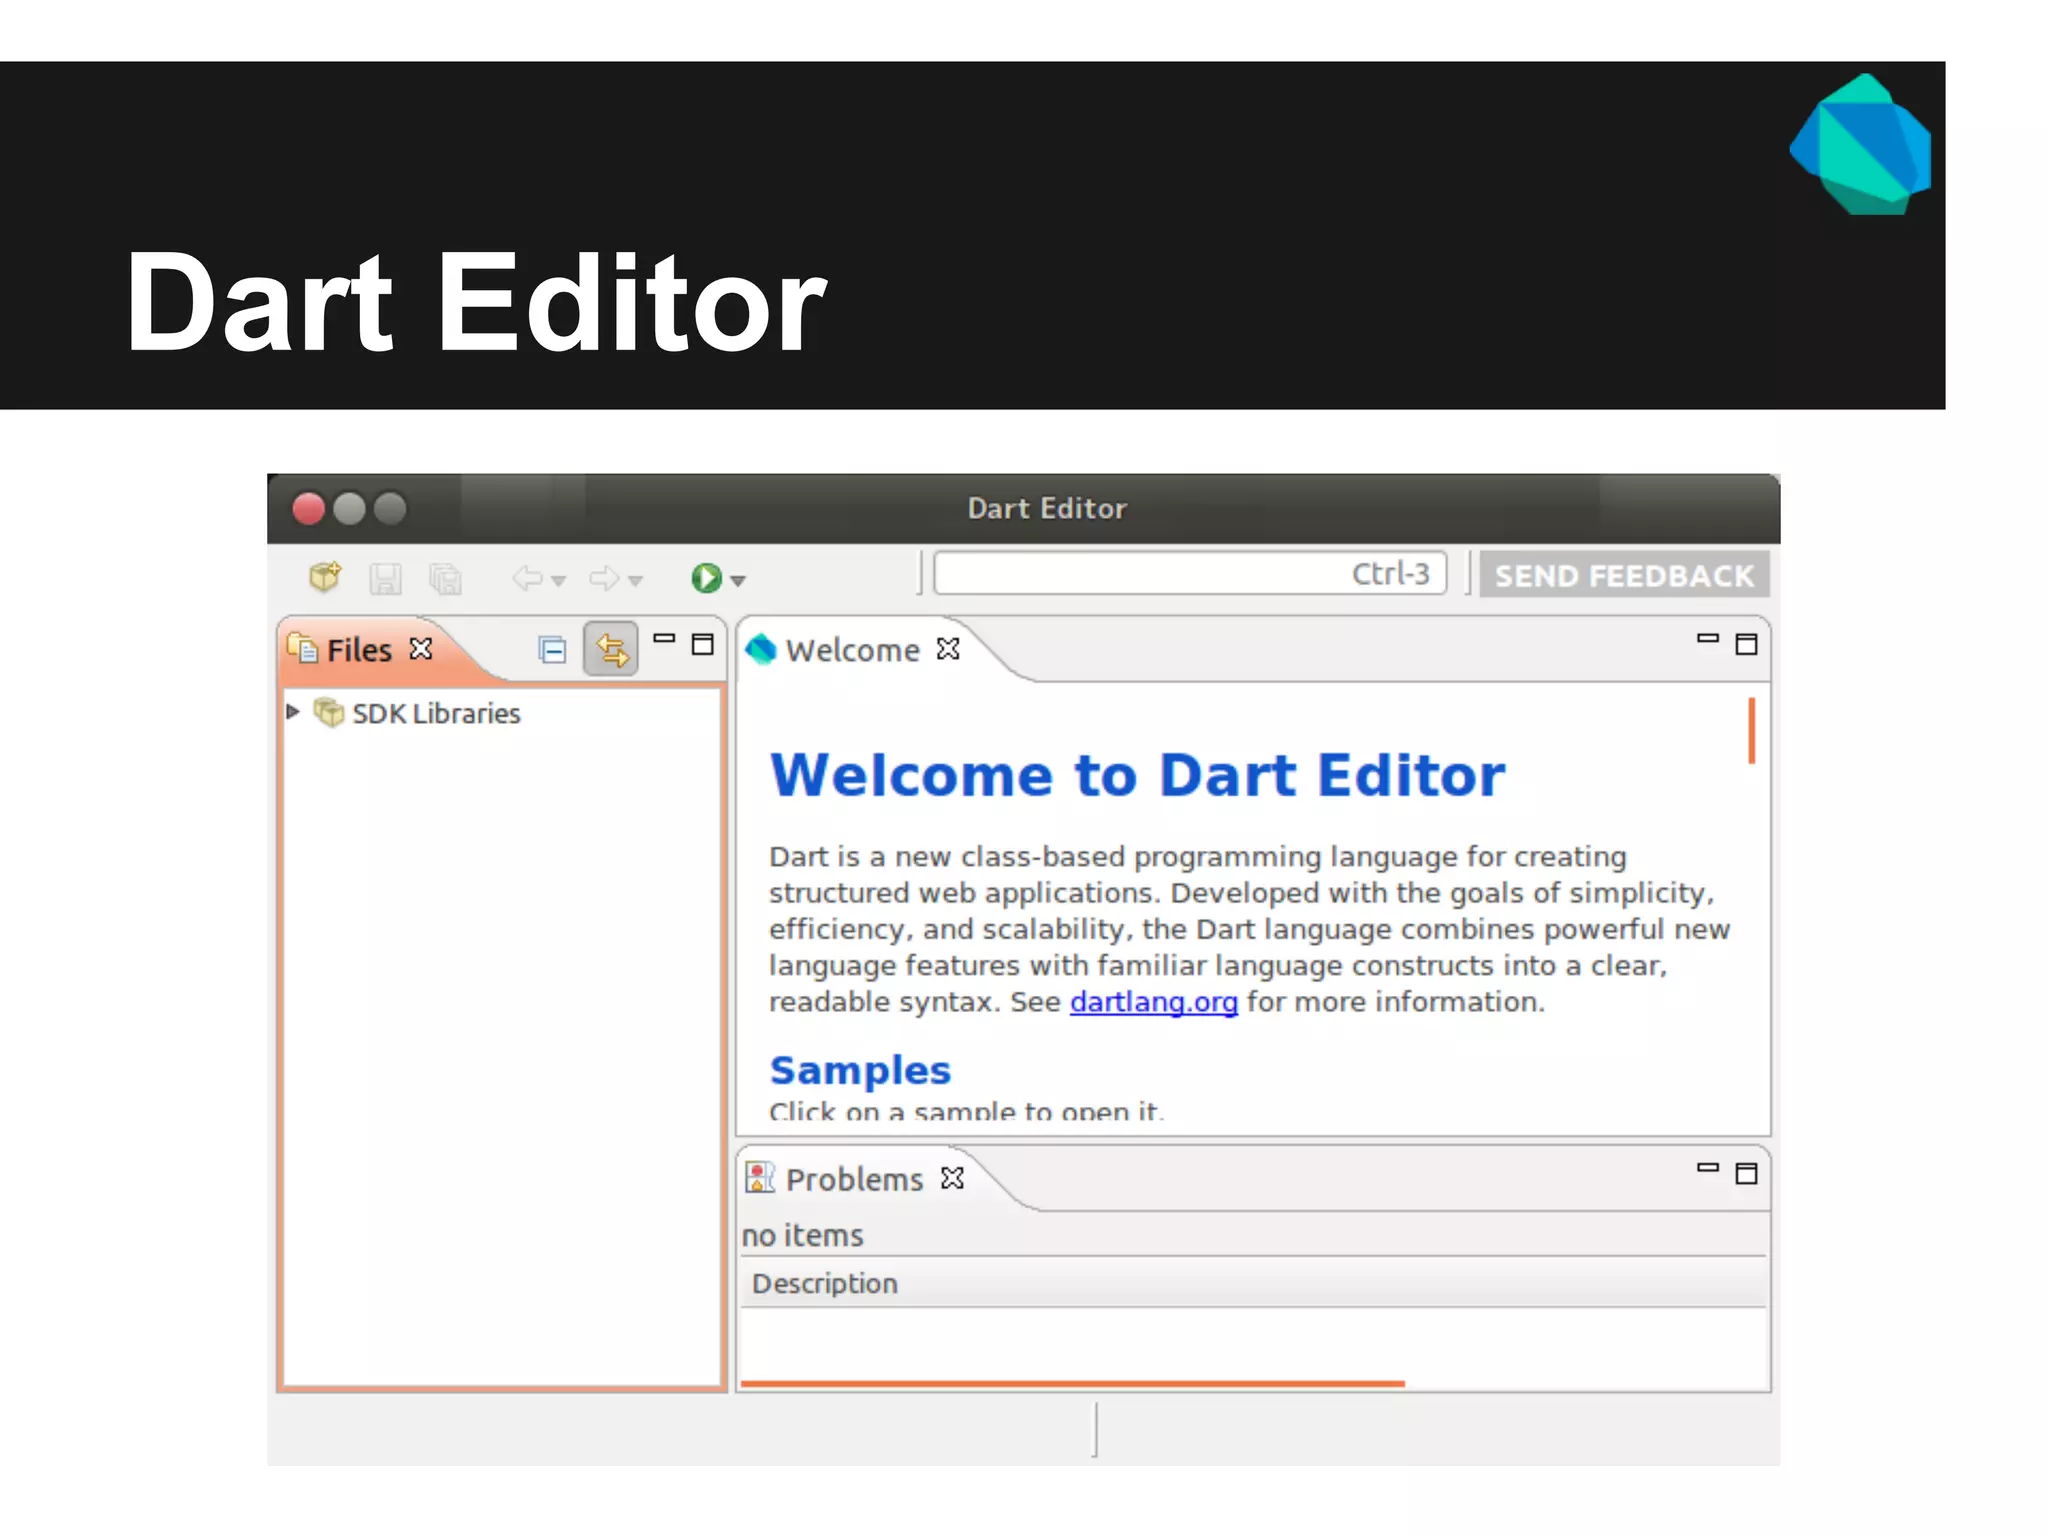Viewport: 2048px width, 1536px height.
Task: Open the back history dropdown arrow
Action: 559,581
